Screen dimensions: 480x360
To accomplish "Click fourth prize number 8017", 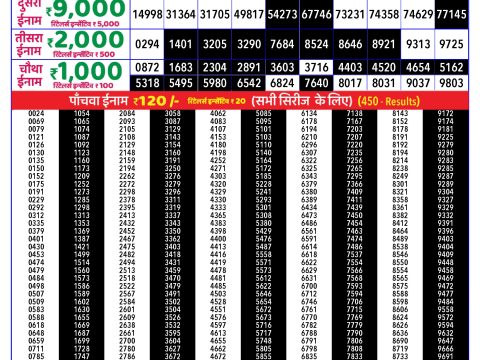I will 350,83.
